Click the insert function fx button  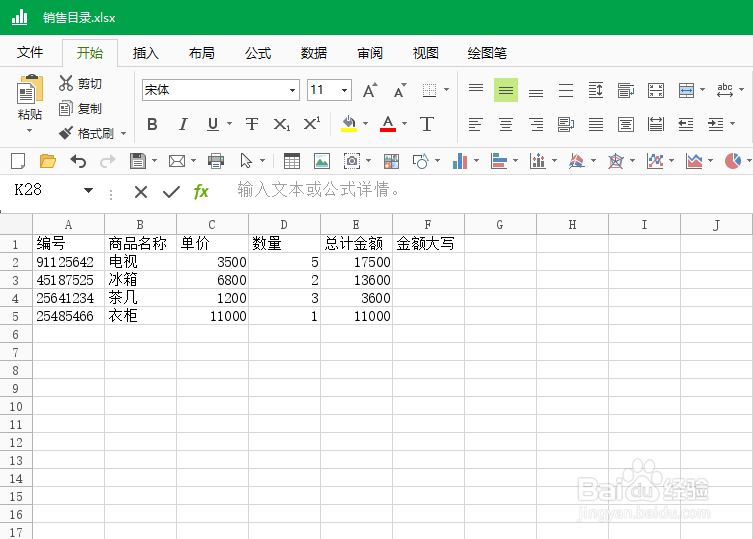tap(201, 192)
